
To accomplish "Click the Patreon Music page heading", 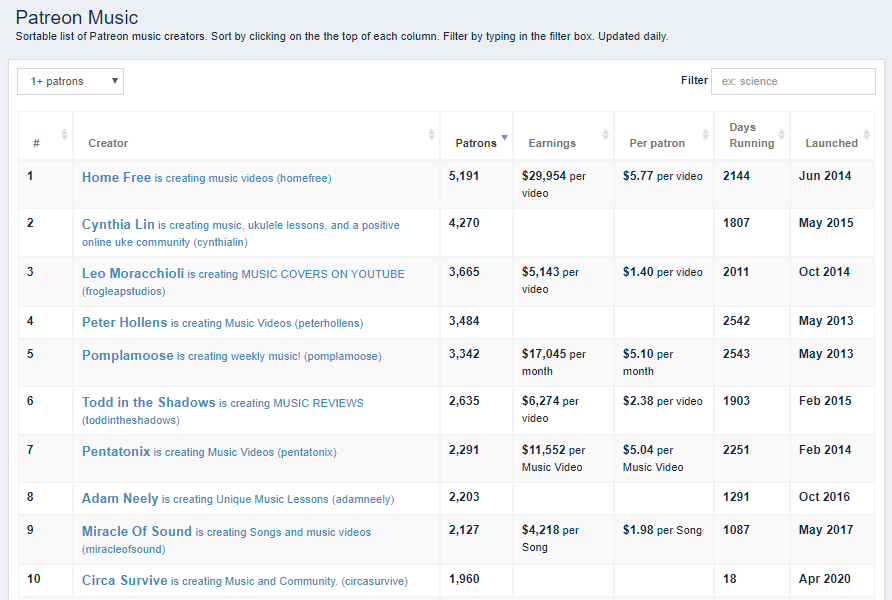I will (x=77, y=17).
